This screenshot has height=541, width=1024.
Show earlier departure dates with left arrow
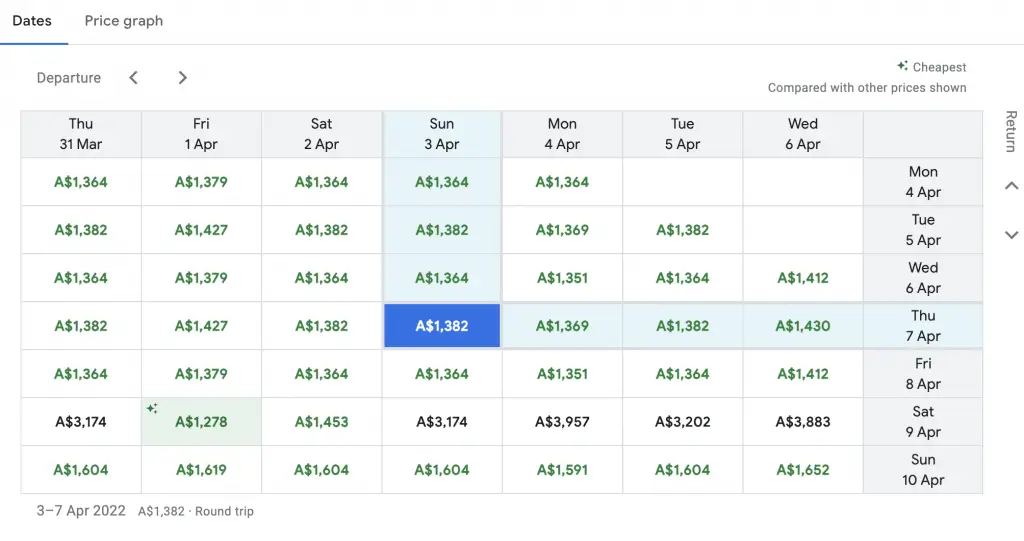pyautogui.click(x=134, y=78)
